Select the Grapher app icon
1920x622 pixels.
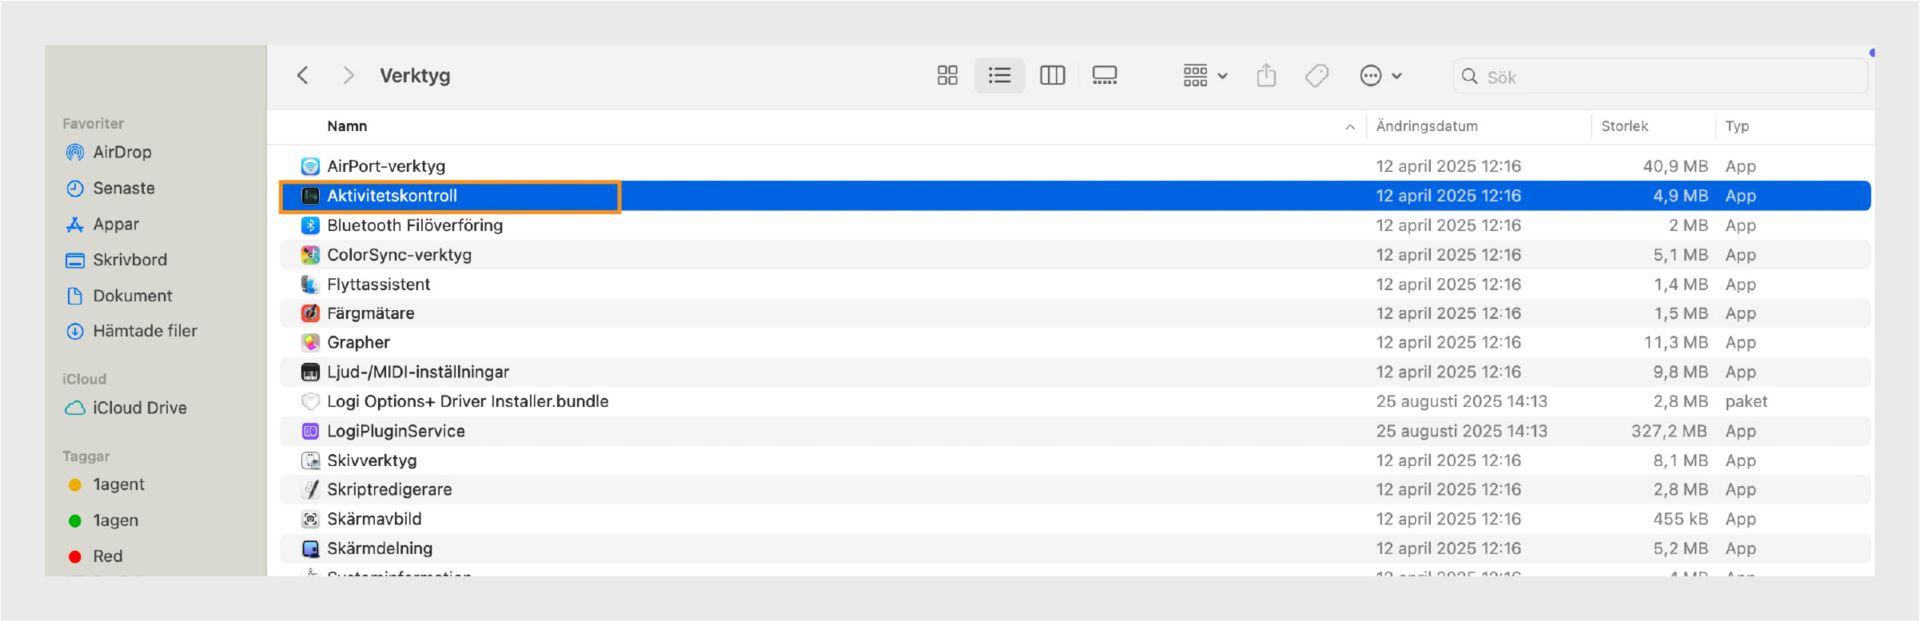point(310,343)
